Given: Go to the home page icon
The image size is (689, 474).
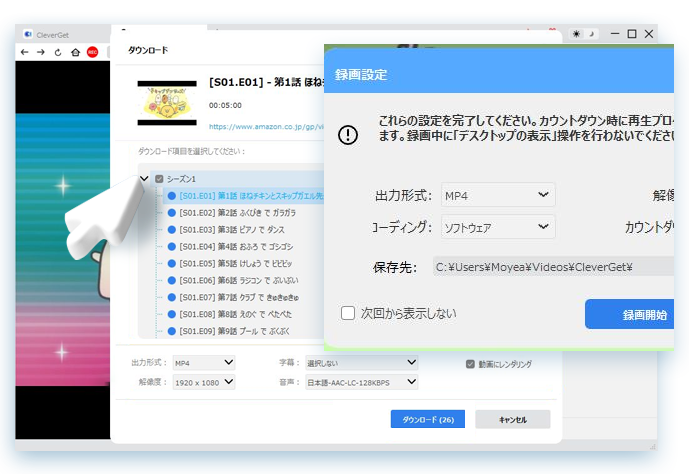Looking at the screenshot, I should click(x=76, y=52).
